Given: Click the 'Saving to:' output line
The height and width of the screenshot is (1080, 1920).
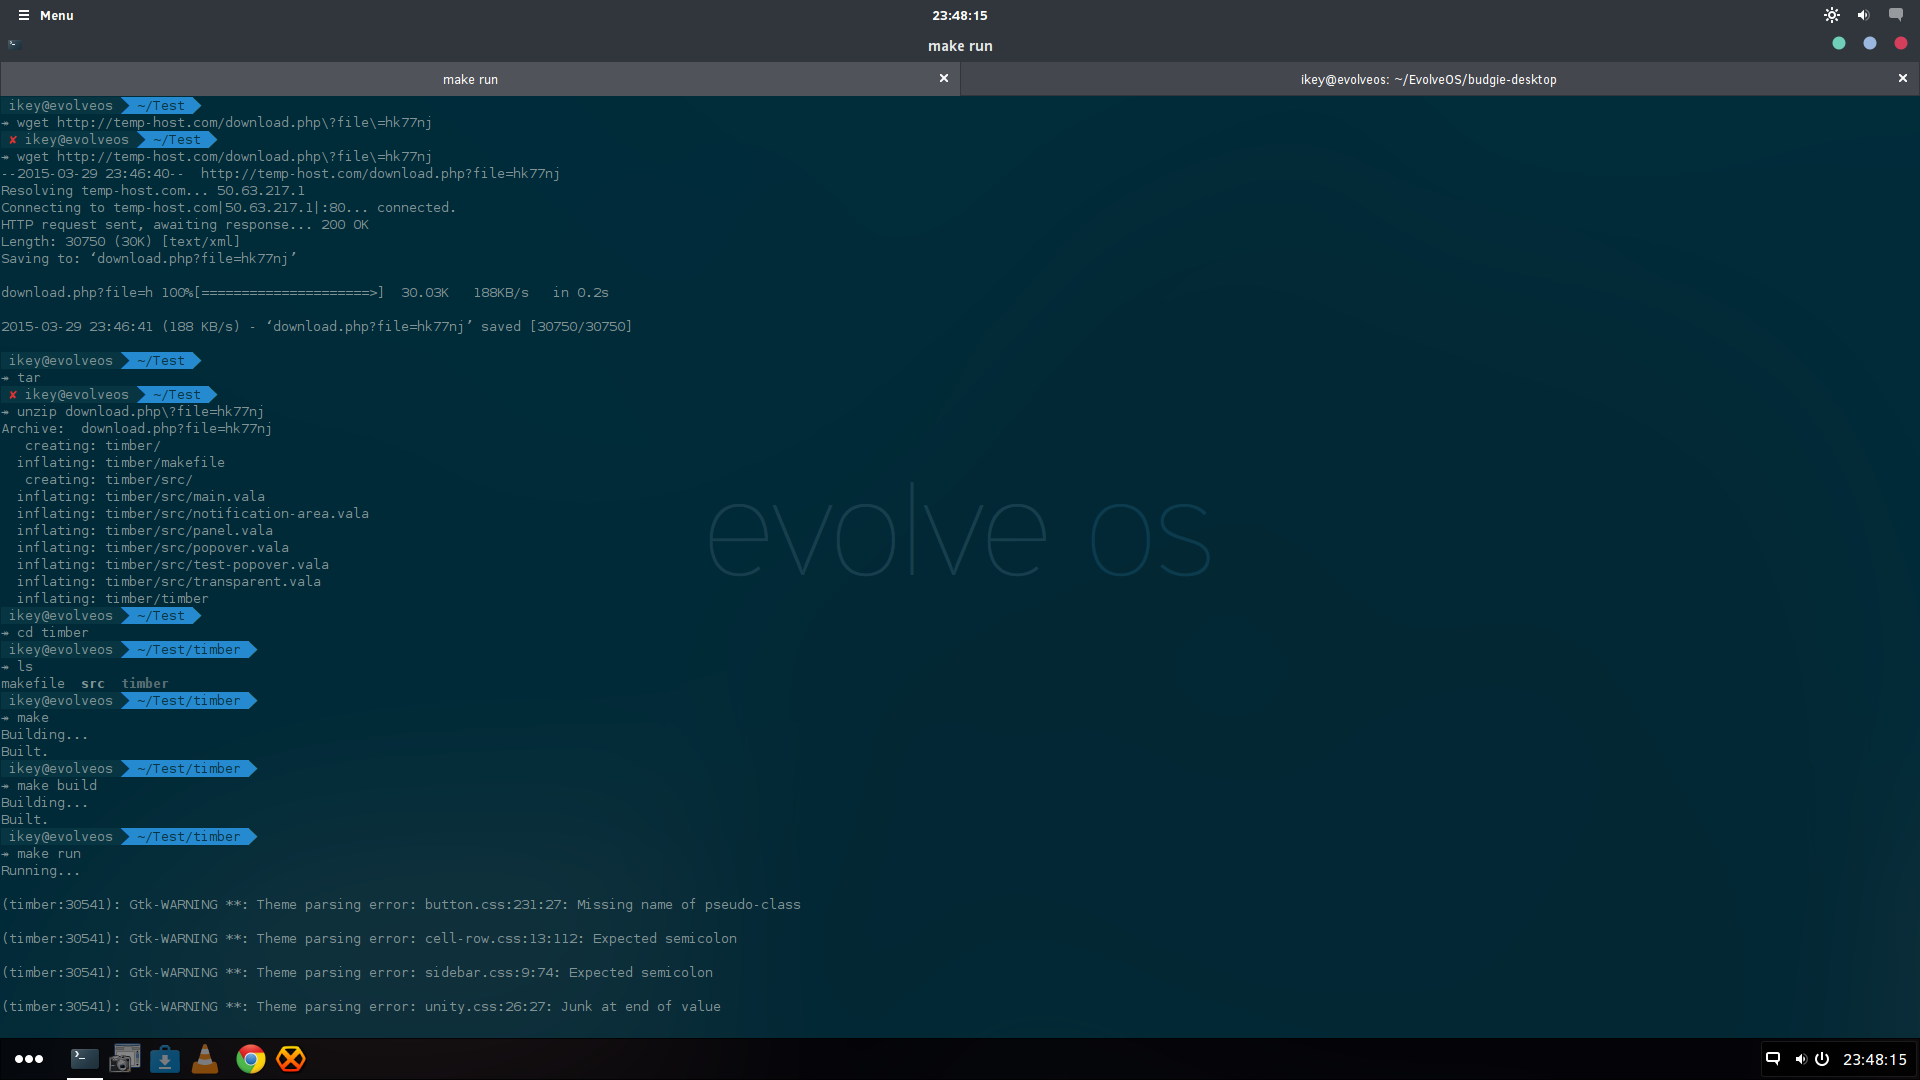Looking at the screenshot, I should pos(149,259).
